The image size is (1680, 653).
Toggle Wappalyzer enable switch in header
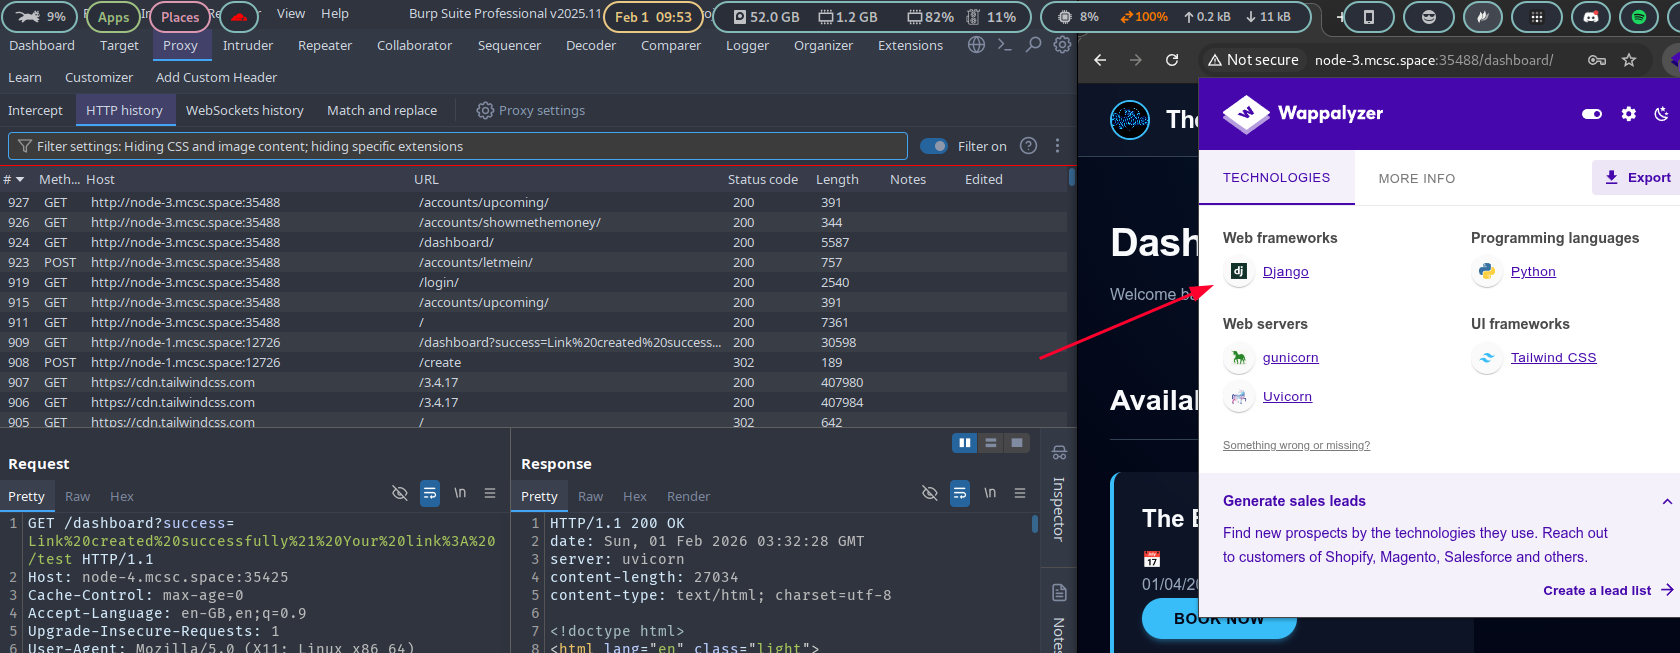coord(1592,114)
